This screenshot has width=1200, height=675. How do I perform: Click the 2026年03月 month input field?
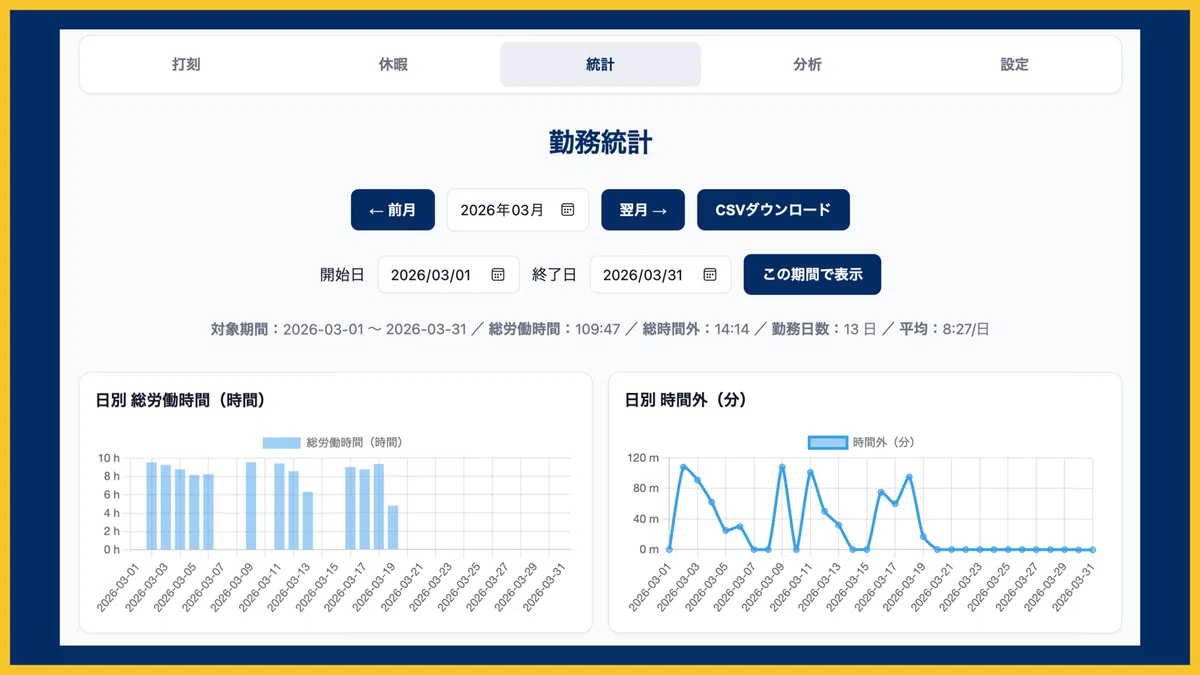coord(517,210)
